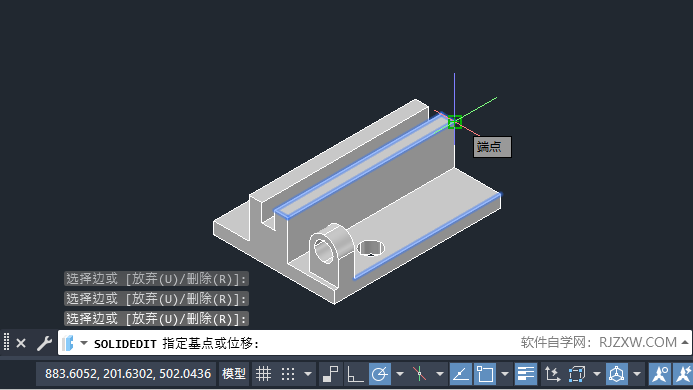Toggle the drawing grid display

pyautogui.click(x=263, y=374)
